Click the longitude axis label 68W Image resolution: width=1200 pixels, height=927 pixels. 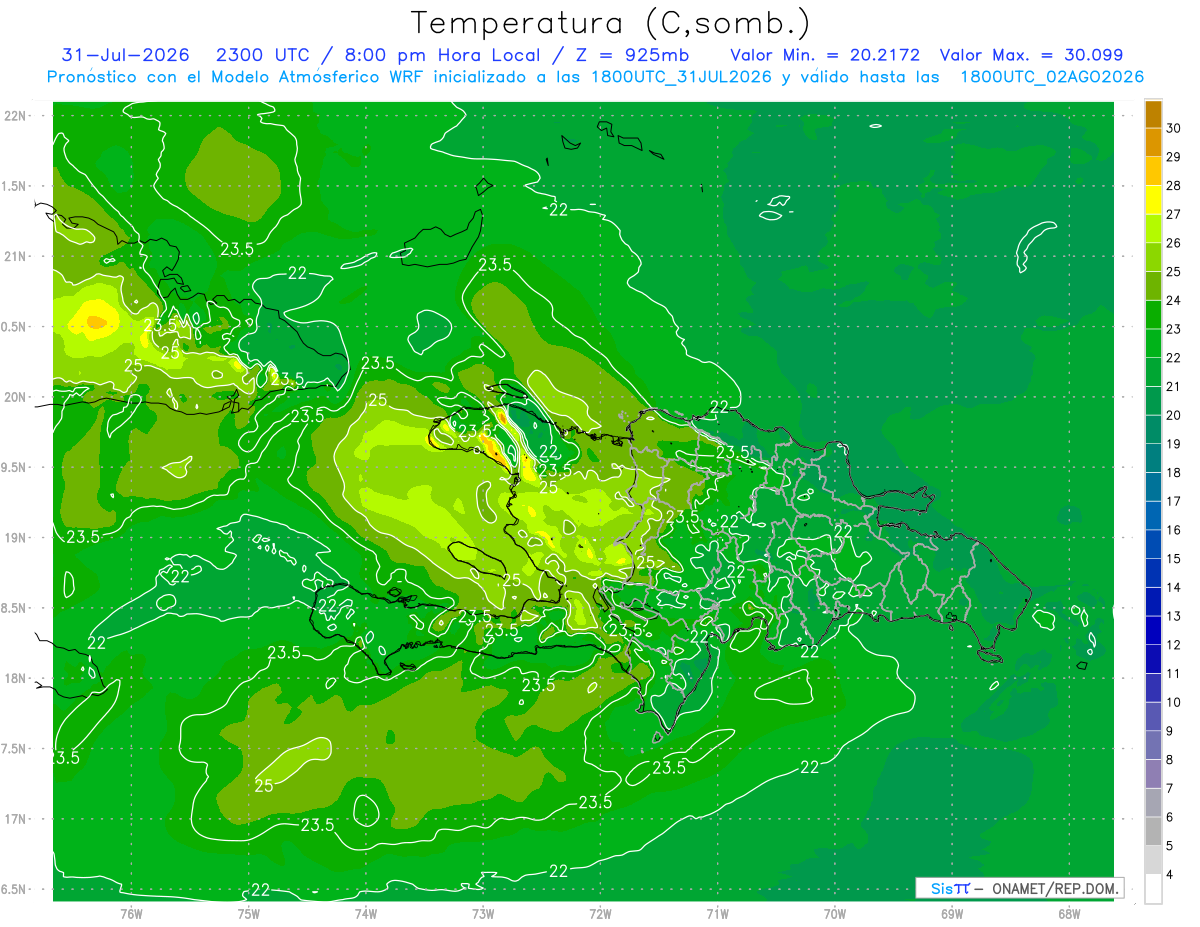pyautogui.click(x=1069, y=913)
